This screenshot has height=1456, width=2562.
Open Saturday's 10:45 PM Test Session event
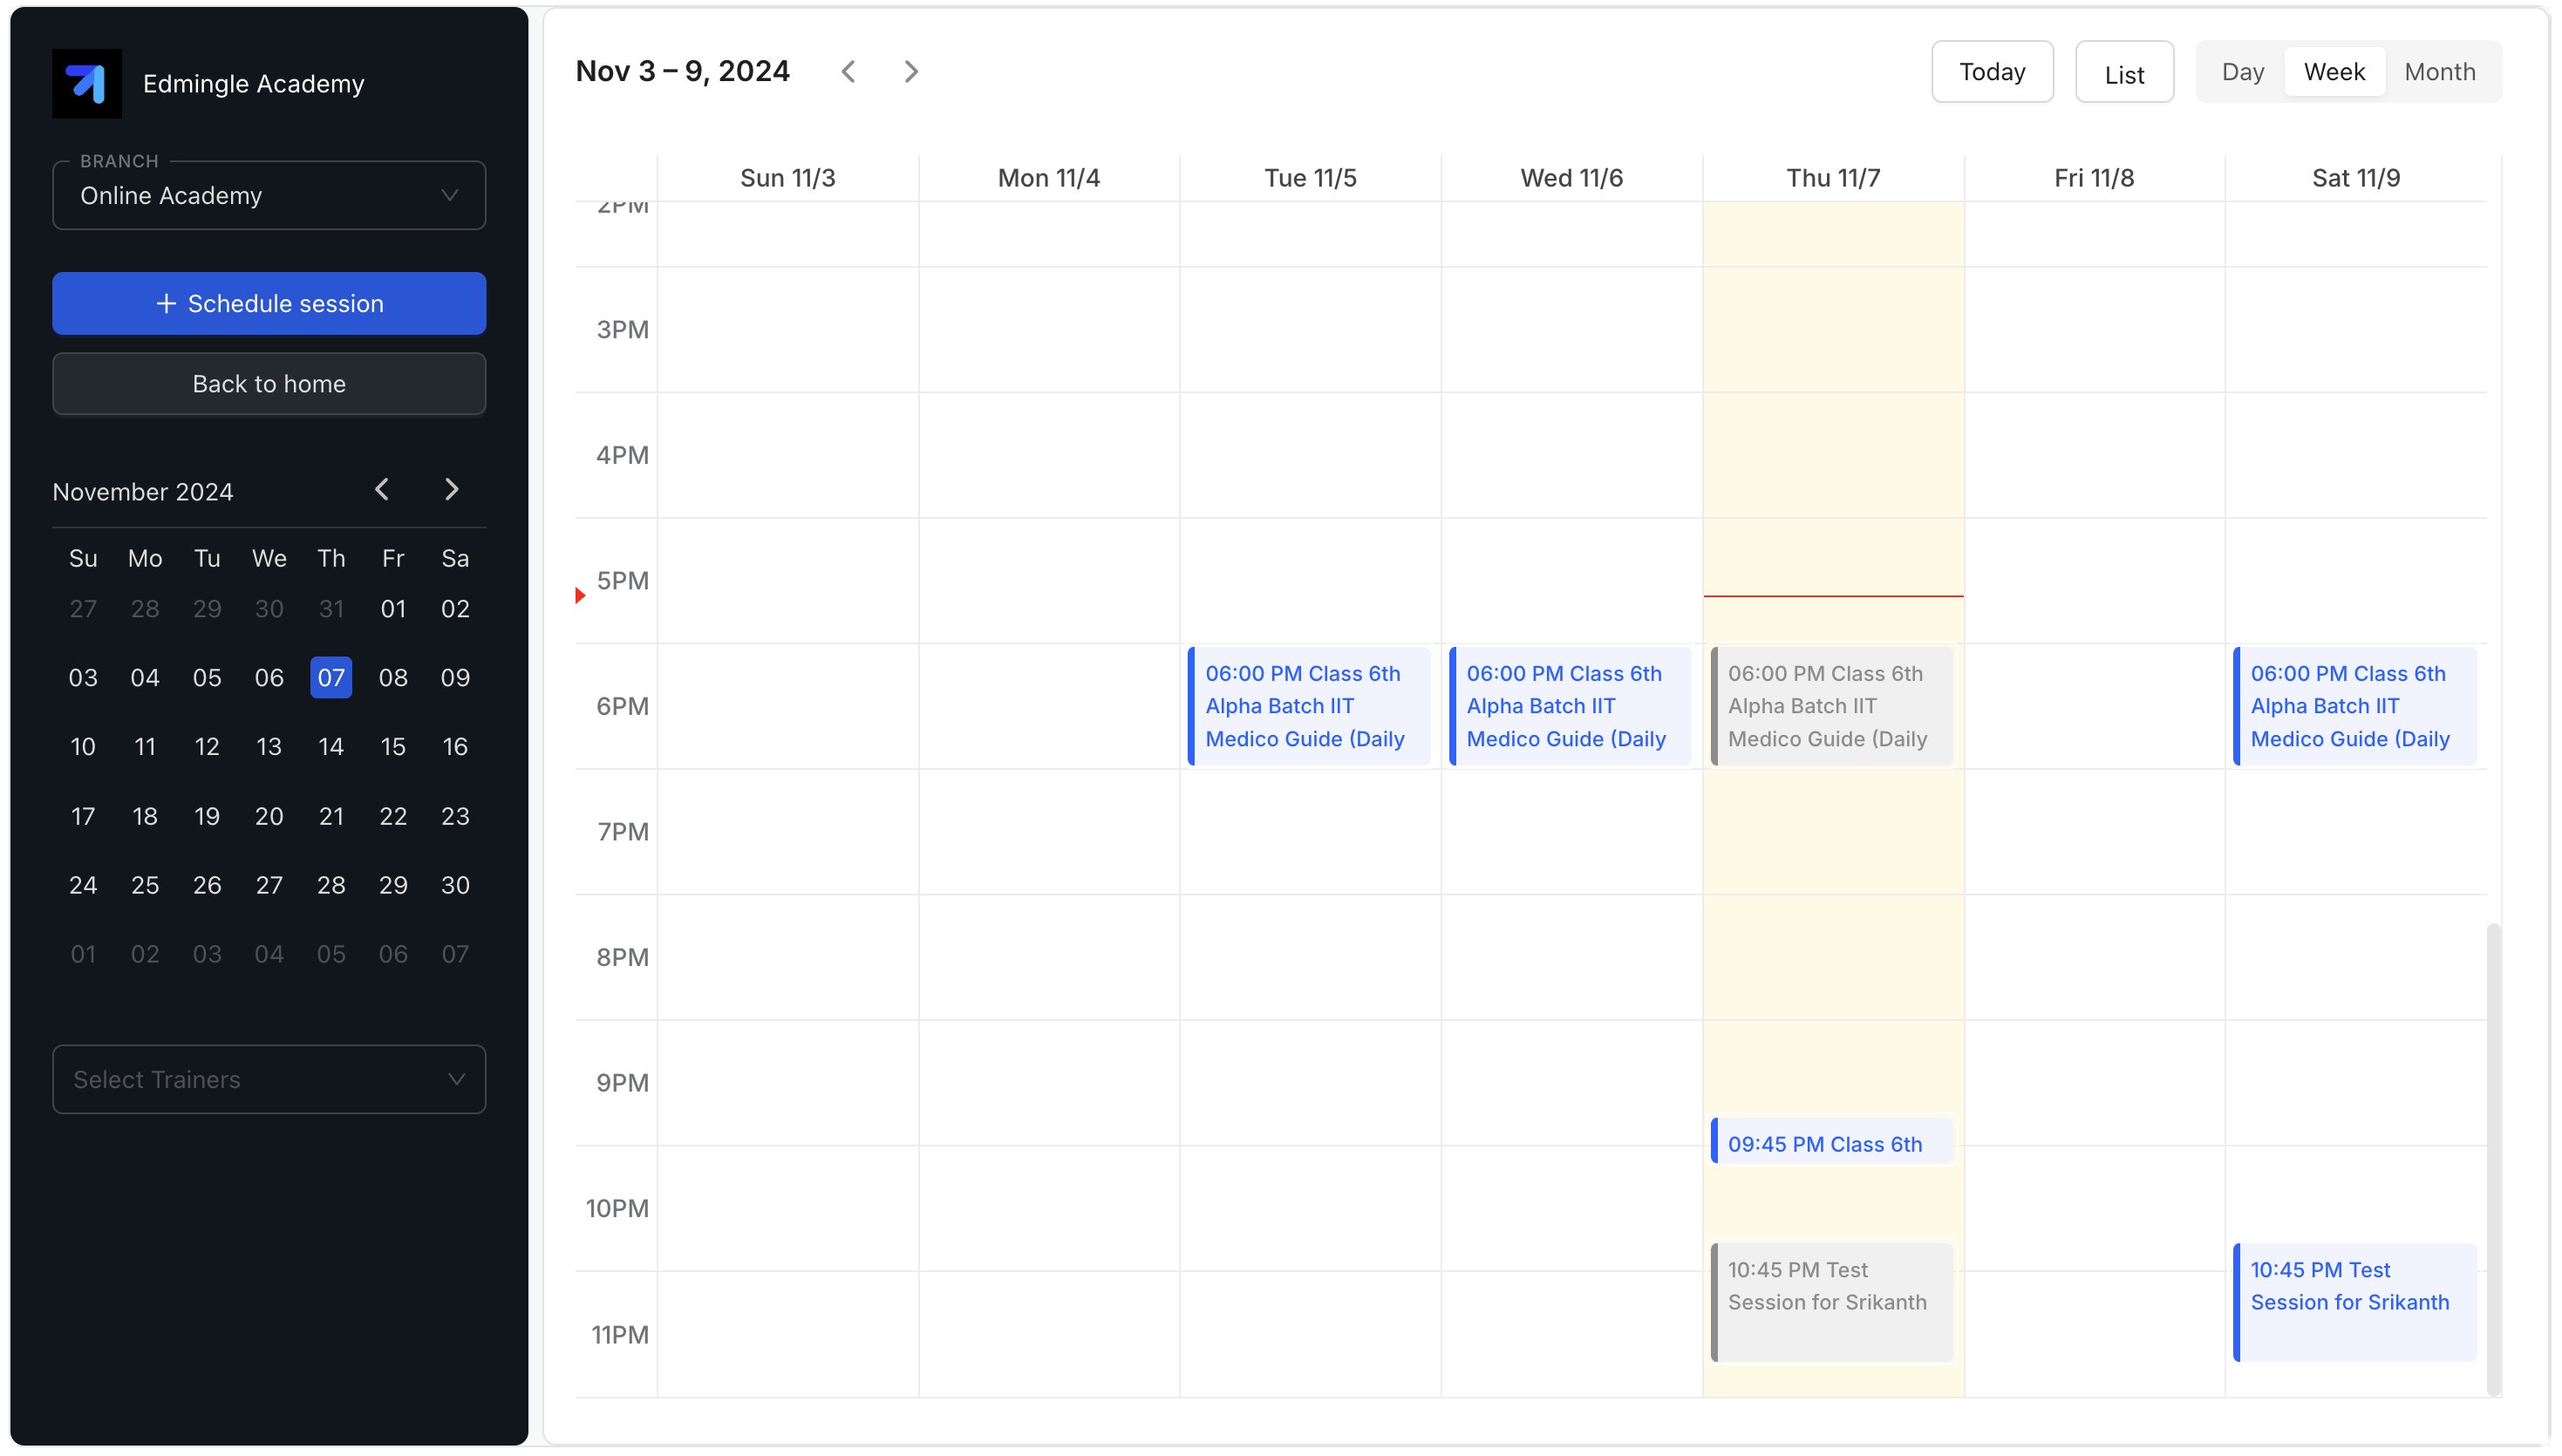[x=2354, y=1301]
